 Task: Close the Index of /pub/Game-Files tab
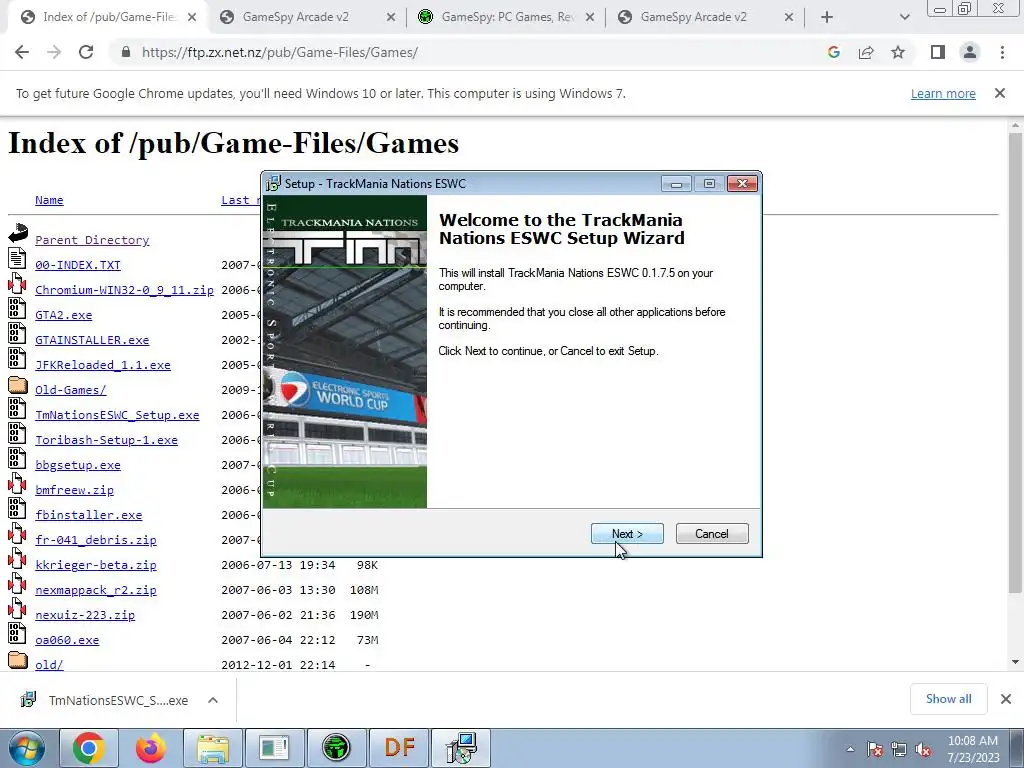click(192, 17)
